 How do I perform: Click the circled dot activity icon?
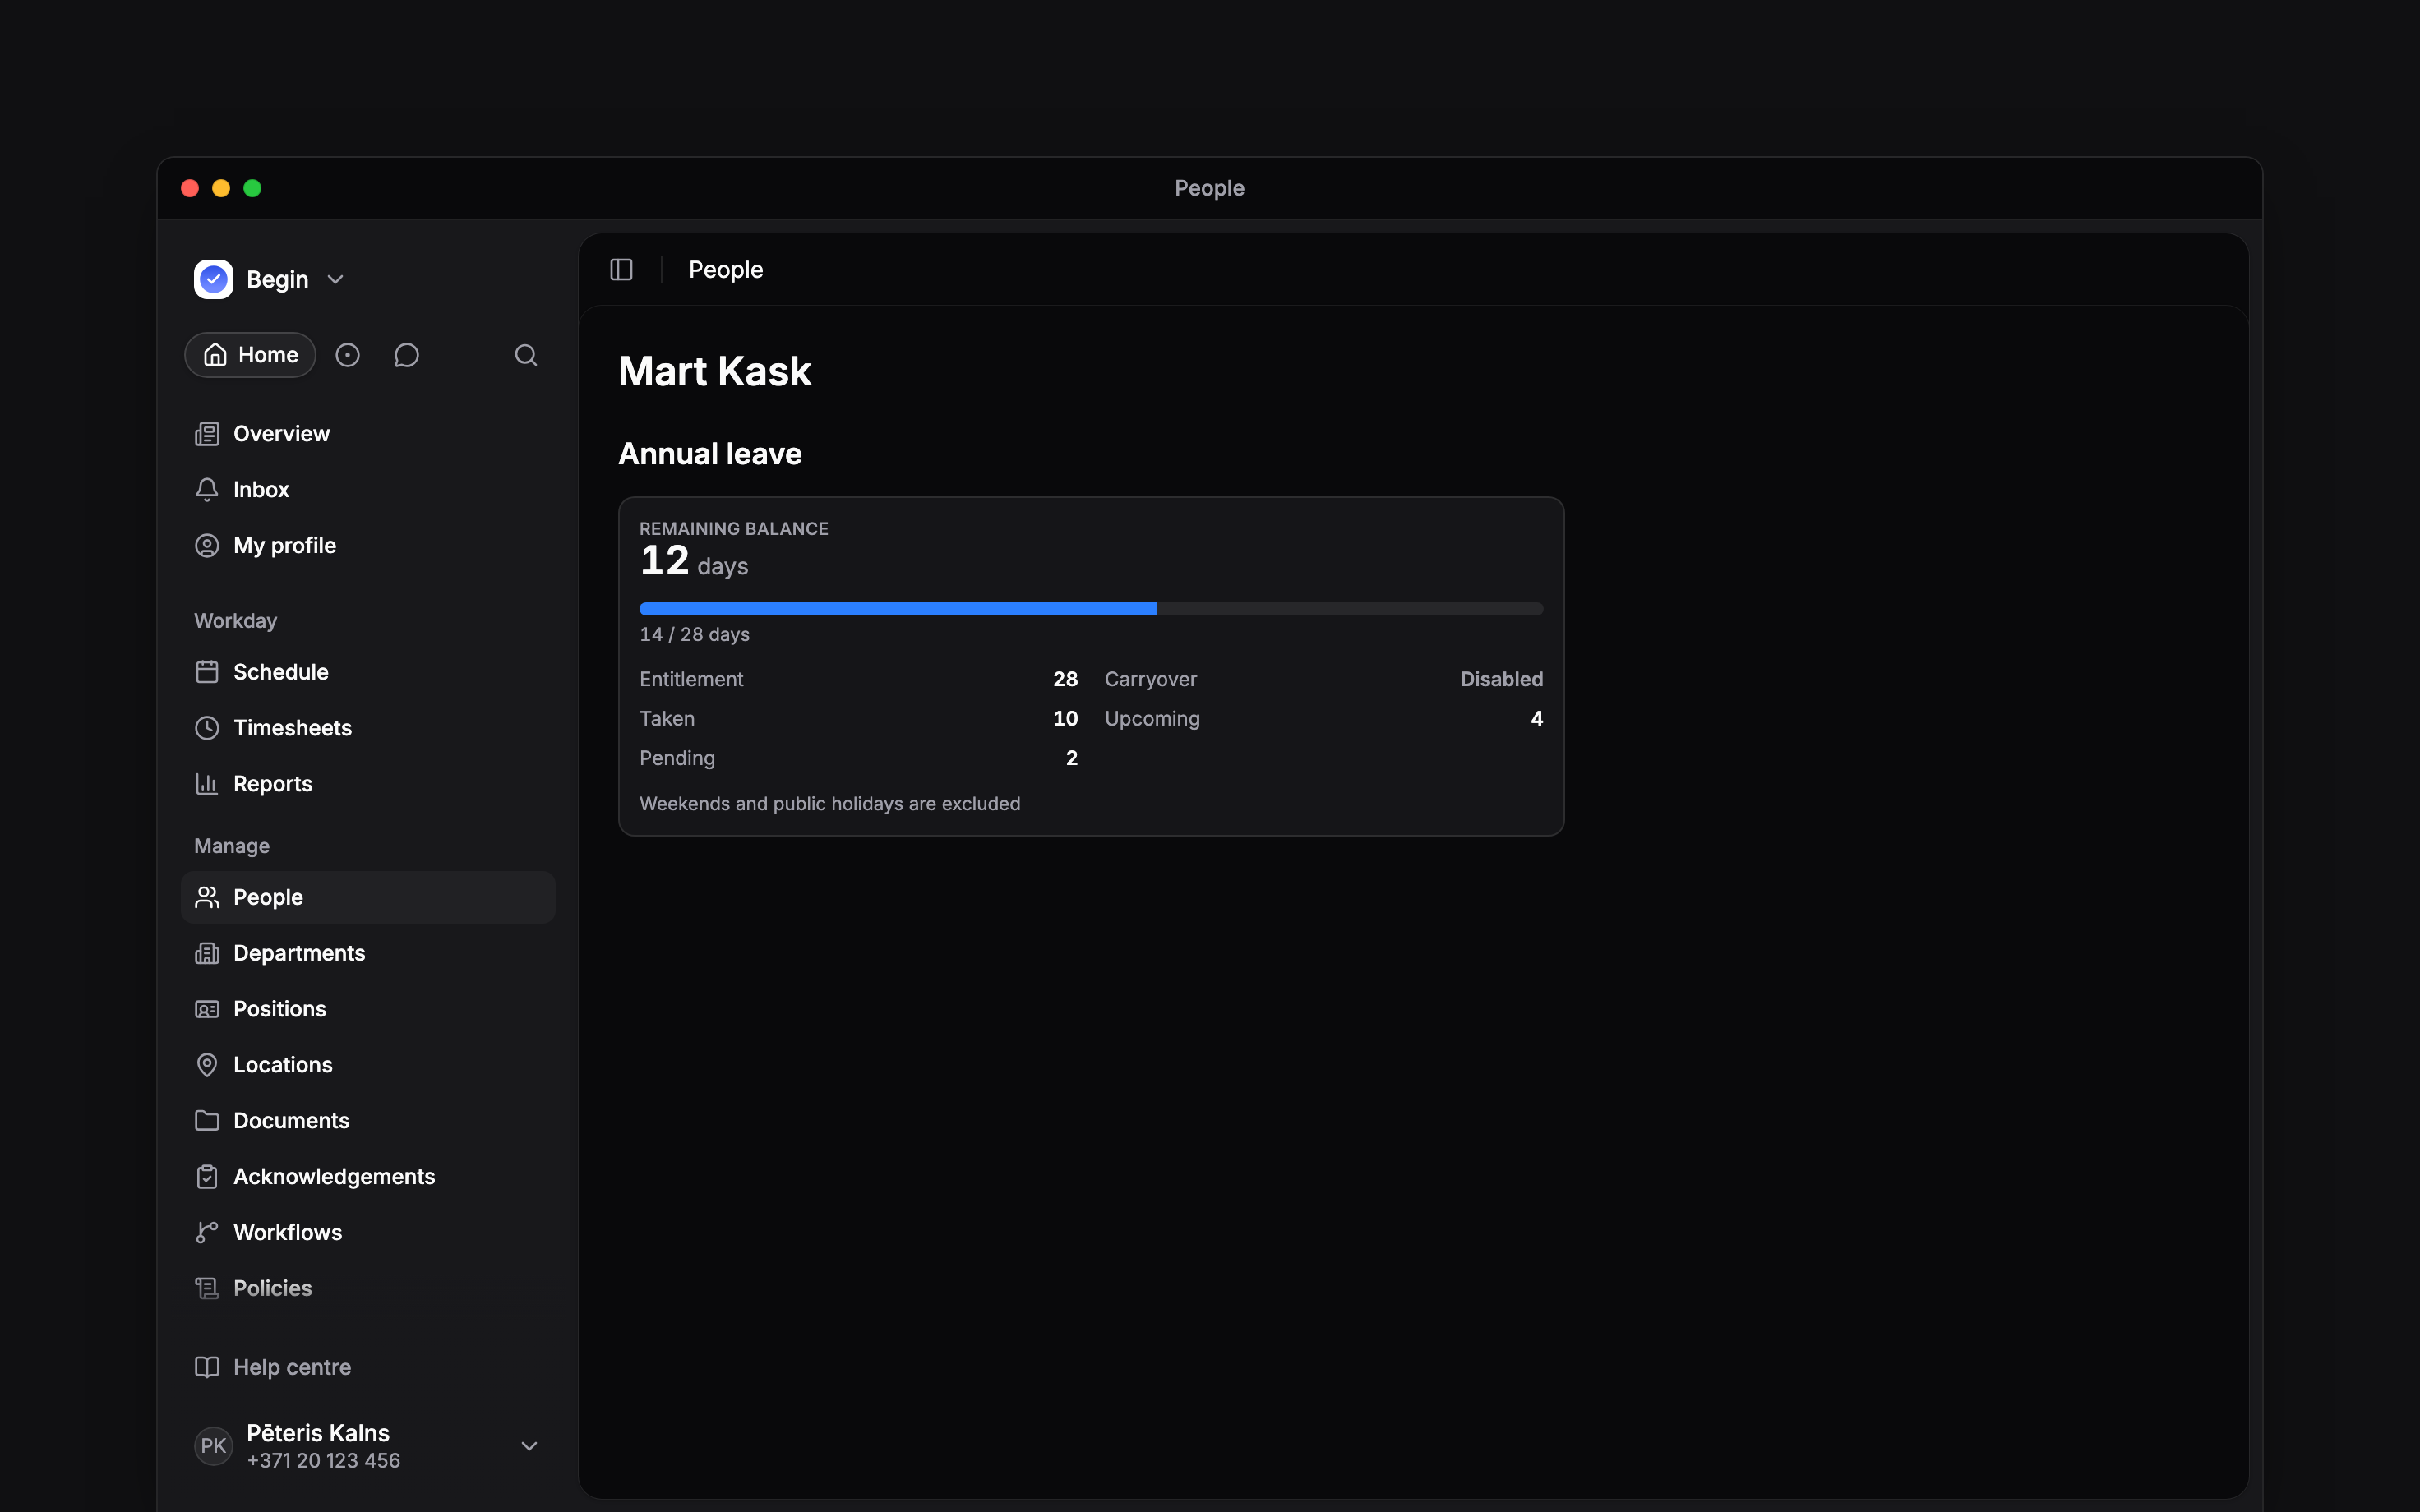[347, 355]
